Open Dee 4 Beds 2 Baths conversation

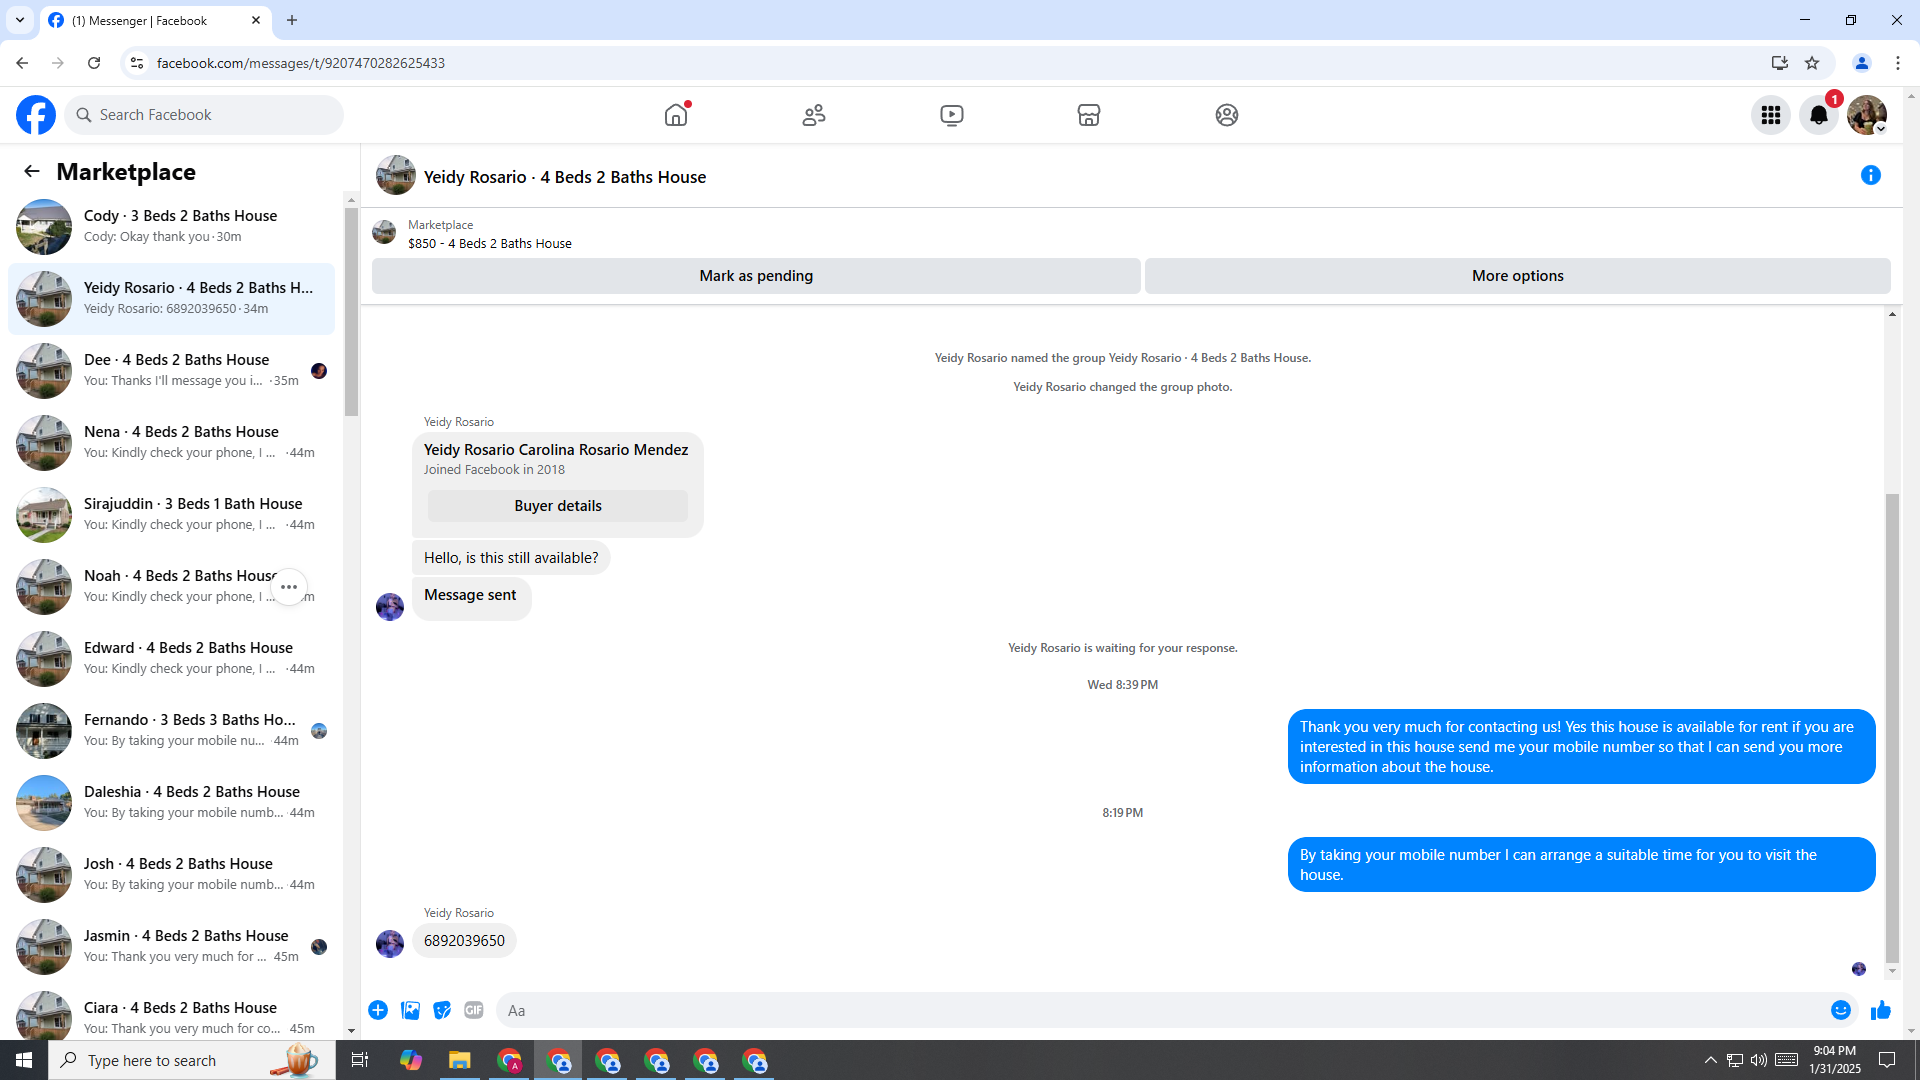tap(172, 371)
